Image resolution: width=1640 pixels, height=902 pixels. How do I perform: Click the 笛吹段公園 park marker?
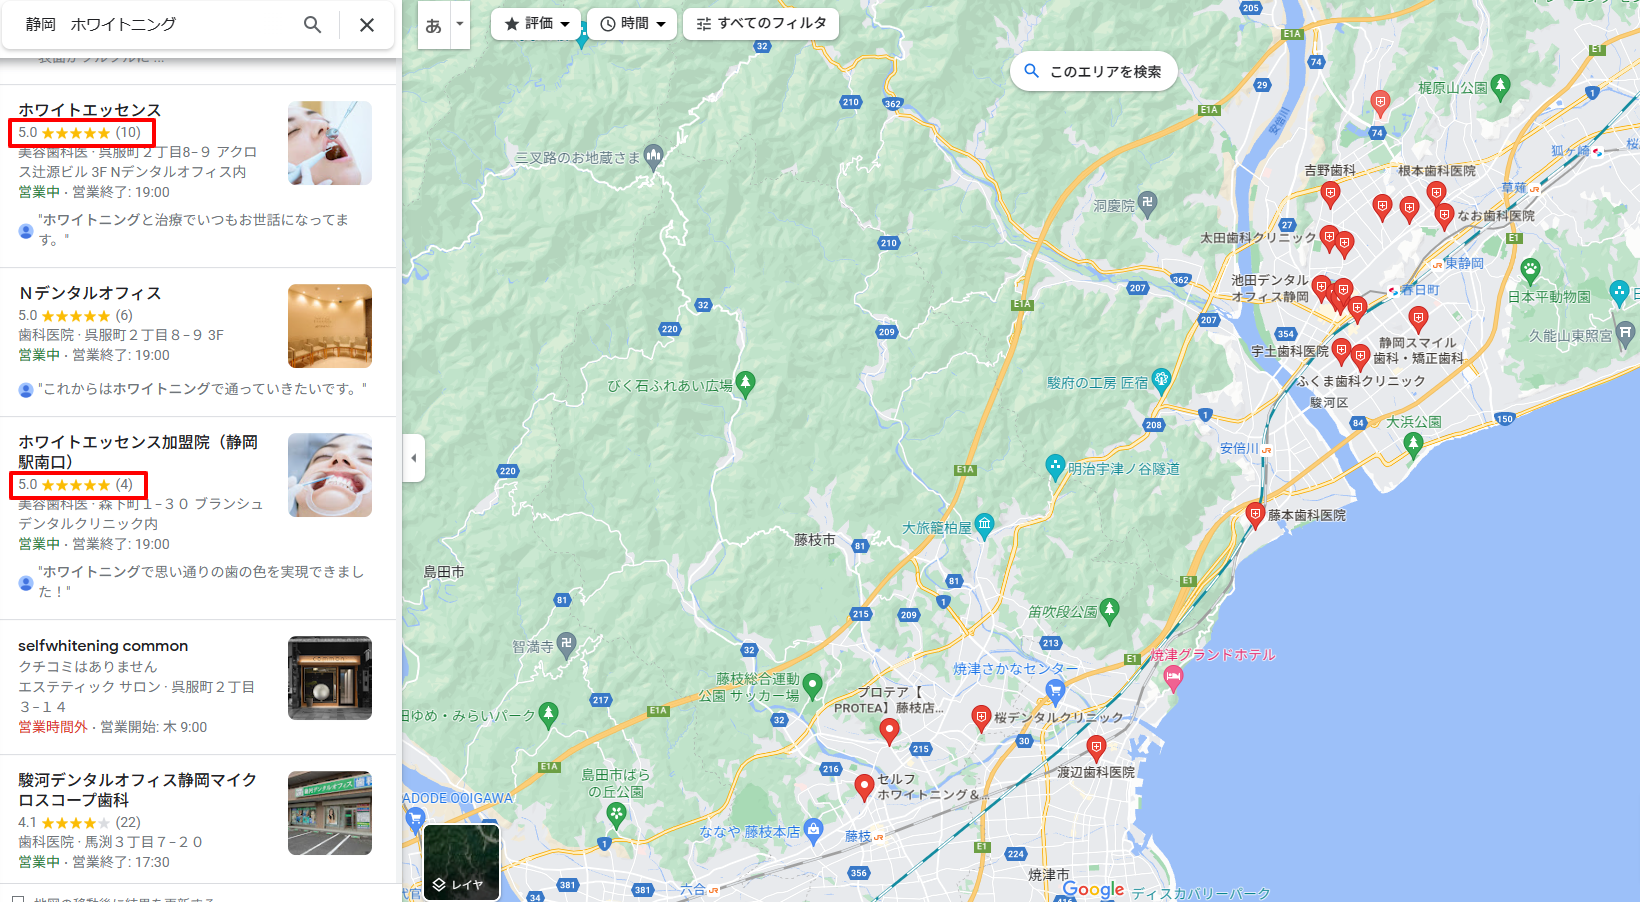coord(1109,609)
